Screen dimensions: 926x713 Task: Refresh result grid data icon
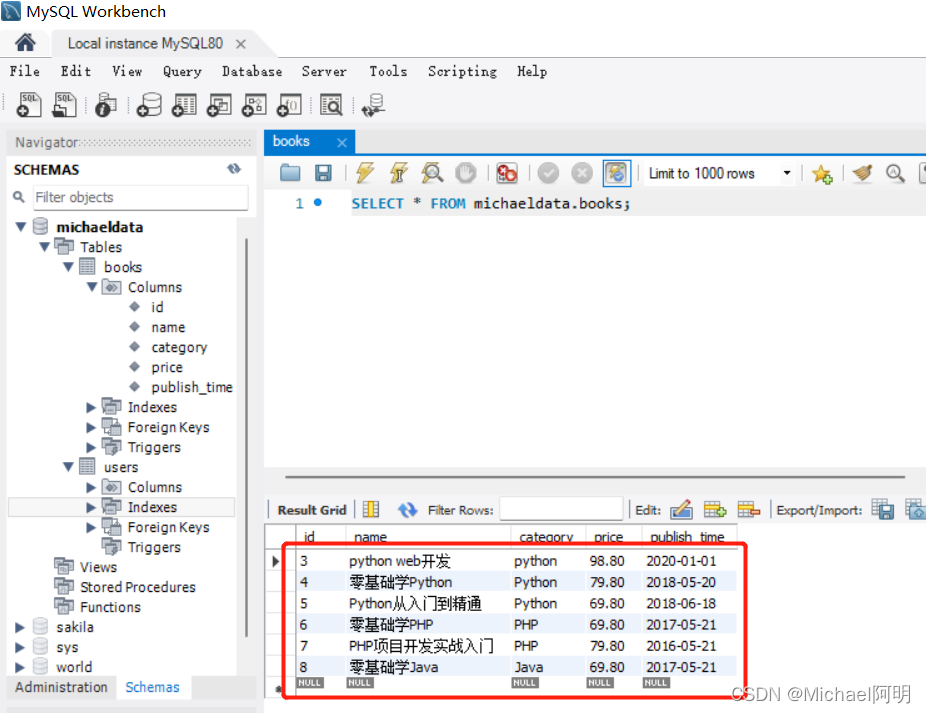click(407, 509)
